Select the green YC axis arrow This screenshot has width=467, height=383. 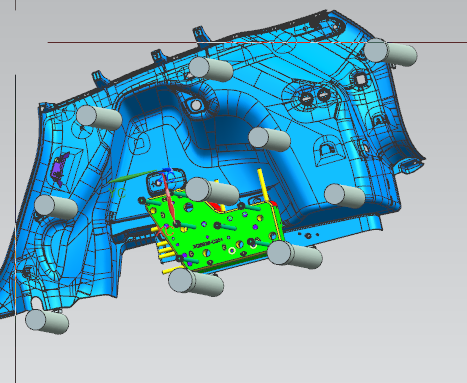(x=133, y=177)
